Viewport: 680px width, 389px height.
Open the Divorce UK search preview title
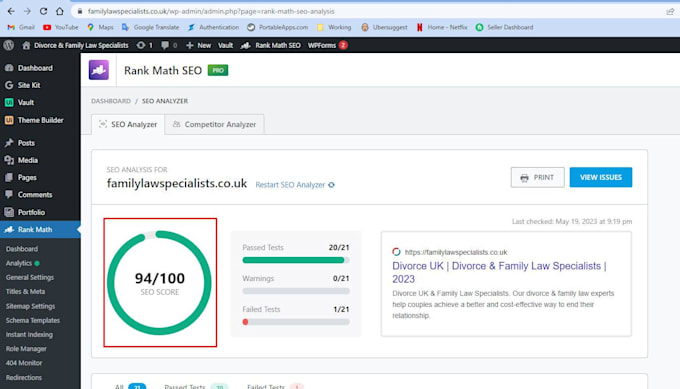pos(499,272)
